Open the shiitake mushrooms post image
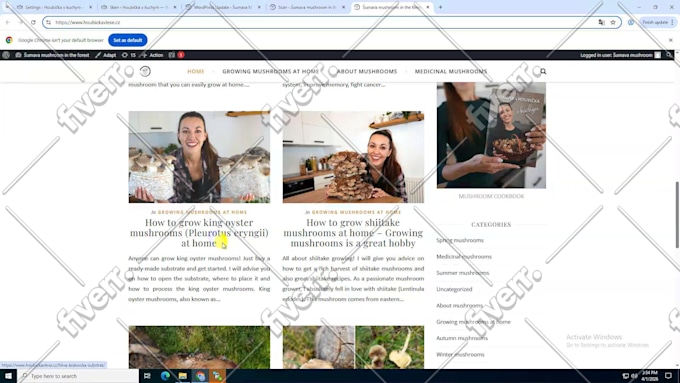Viewport: 680px width, 383px height. tap(353, 157)
